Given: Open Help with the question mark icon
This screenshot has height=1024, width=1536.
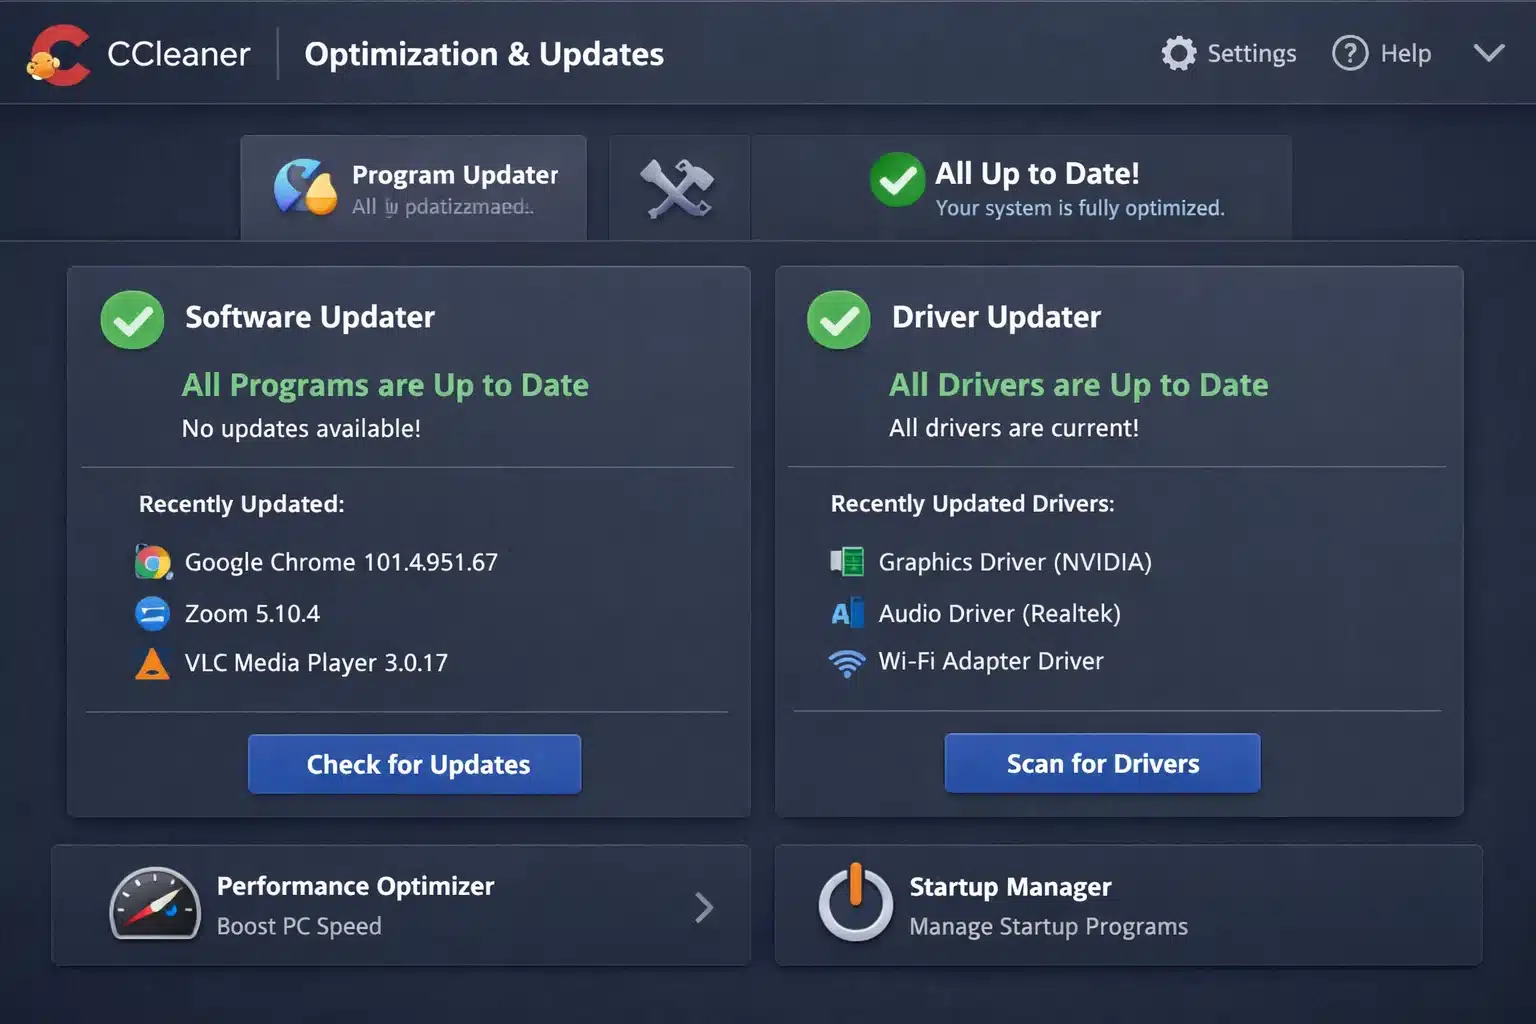Looking at the screenshot, I should tap(1349, 53).
